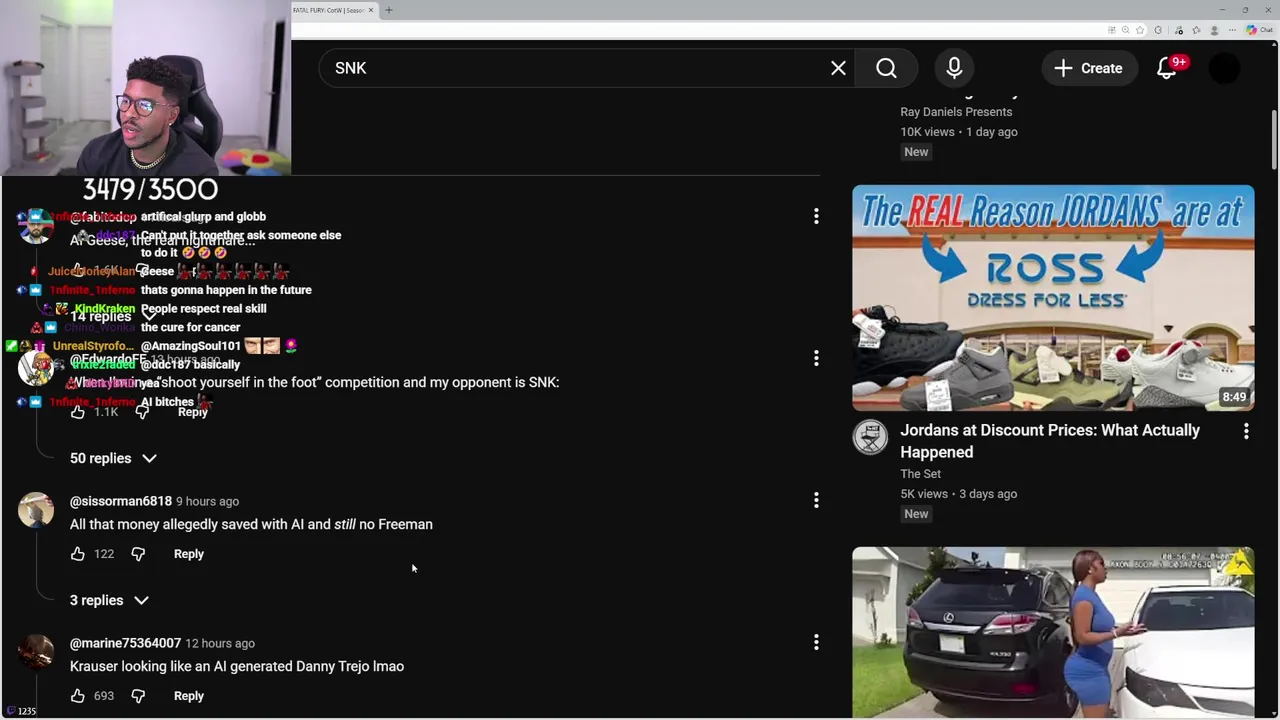This screenshot has height=720, width=1280.
Task: Open the browser zoom icon
Action: pyautogui.click(x=1126, y=31)
